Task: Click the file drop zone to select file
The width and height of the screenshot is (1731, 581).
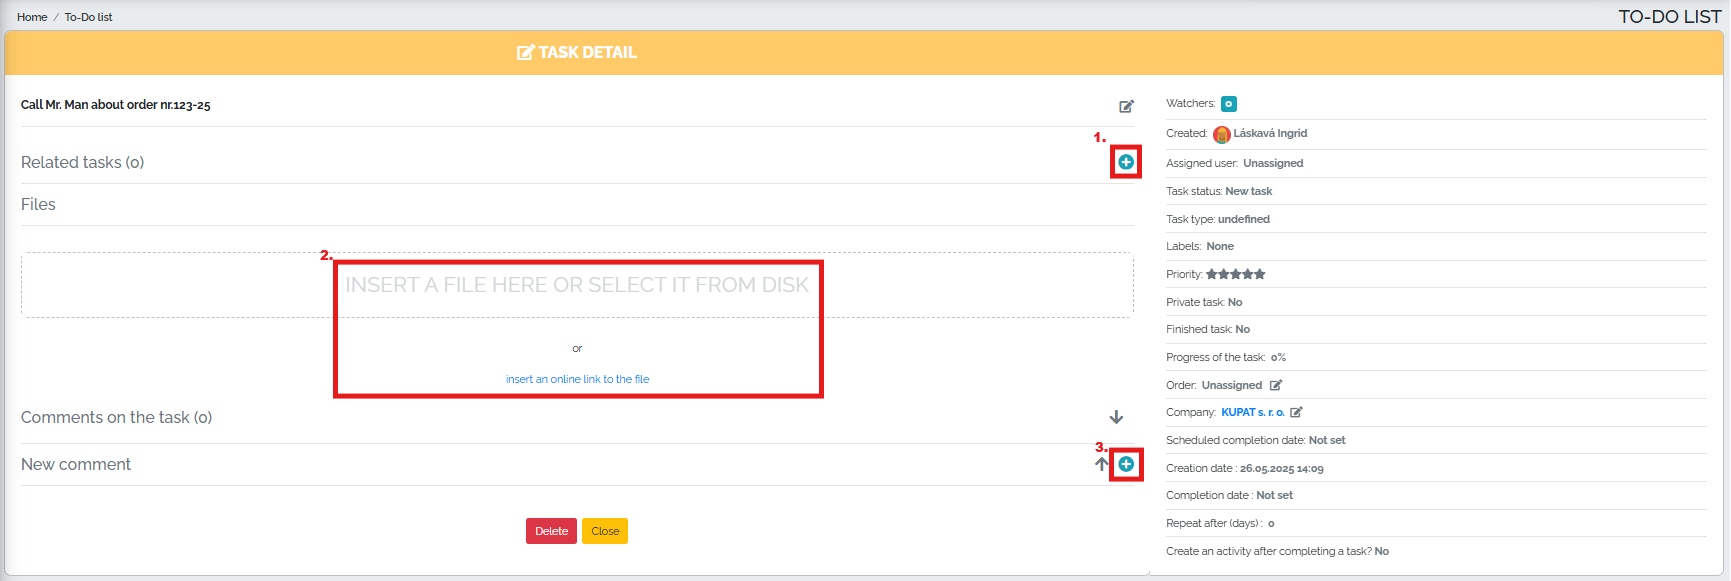Action: (x=577, y=285)
